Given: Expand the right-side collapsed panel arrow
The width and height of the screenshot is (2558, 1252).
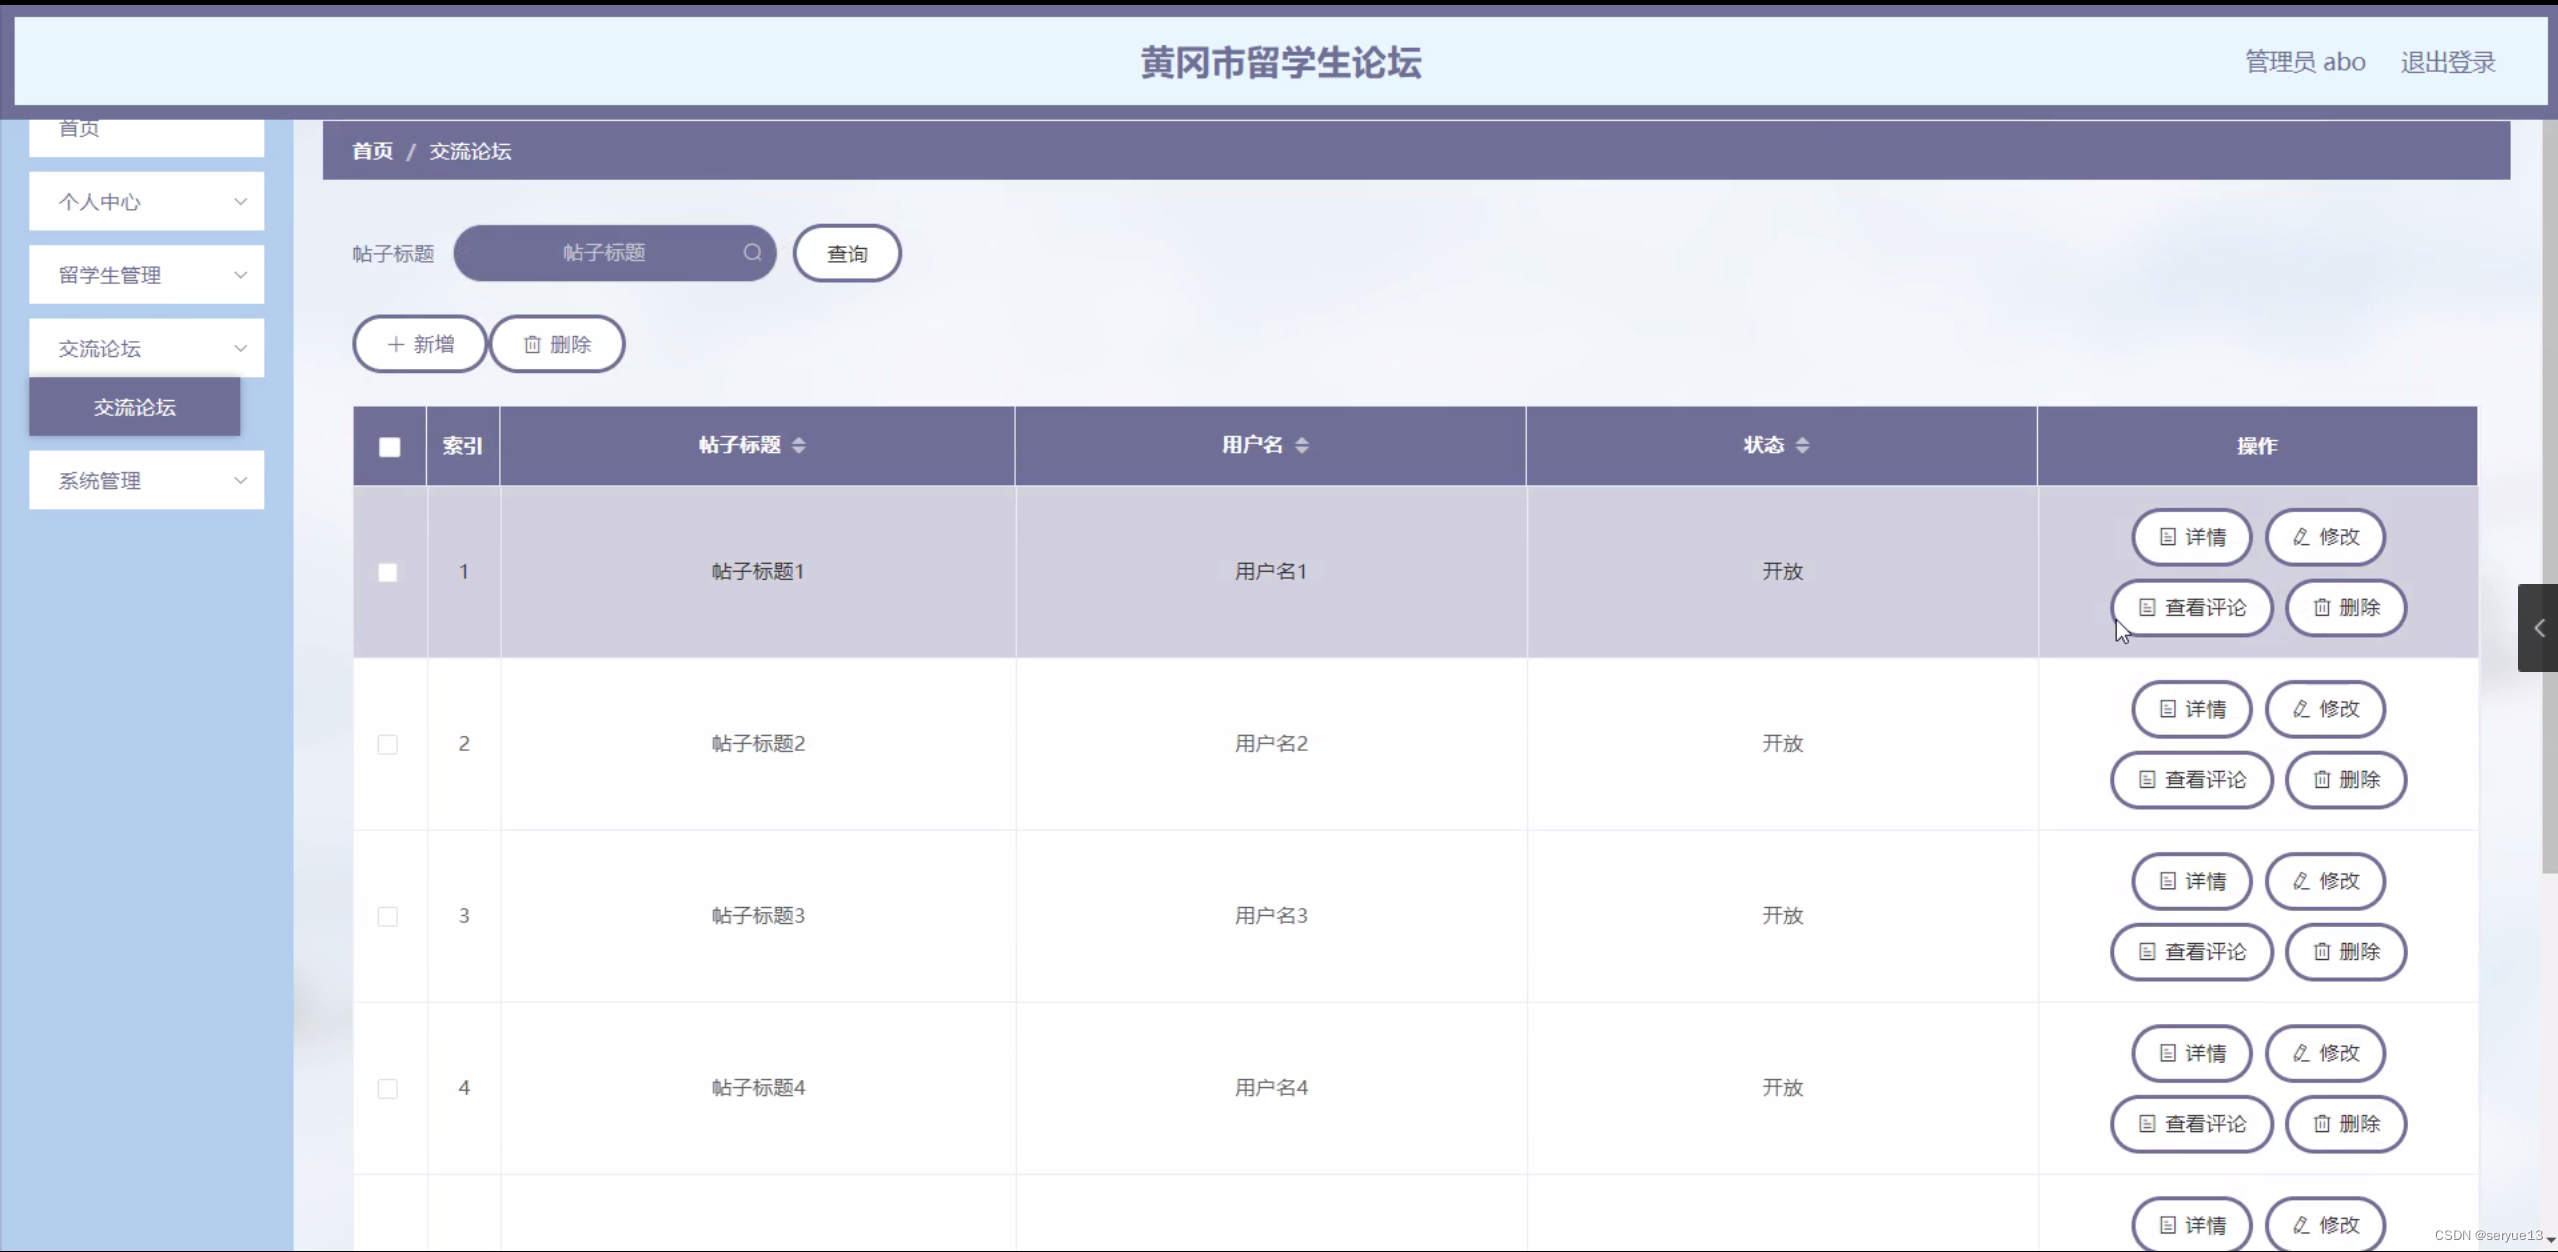Looking at the screenshot, I should [2538, 628].
